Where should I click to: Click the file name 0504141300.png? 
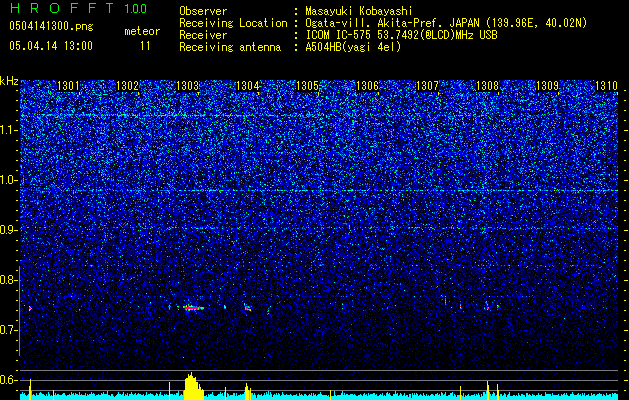coord(51,27)
